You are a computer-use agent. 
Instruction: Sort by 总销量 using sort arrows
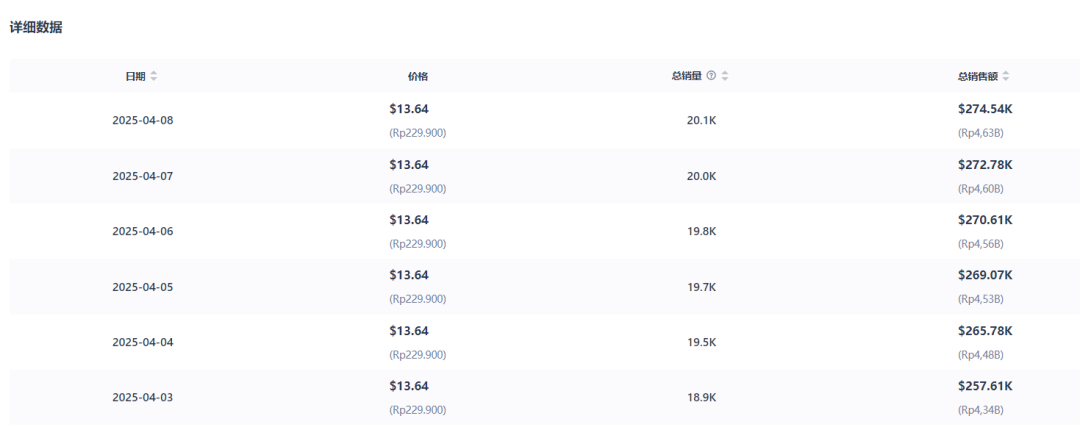coord(725,76)
